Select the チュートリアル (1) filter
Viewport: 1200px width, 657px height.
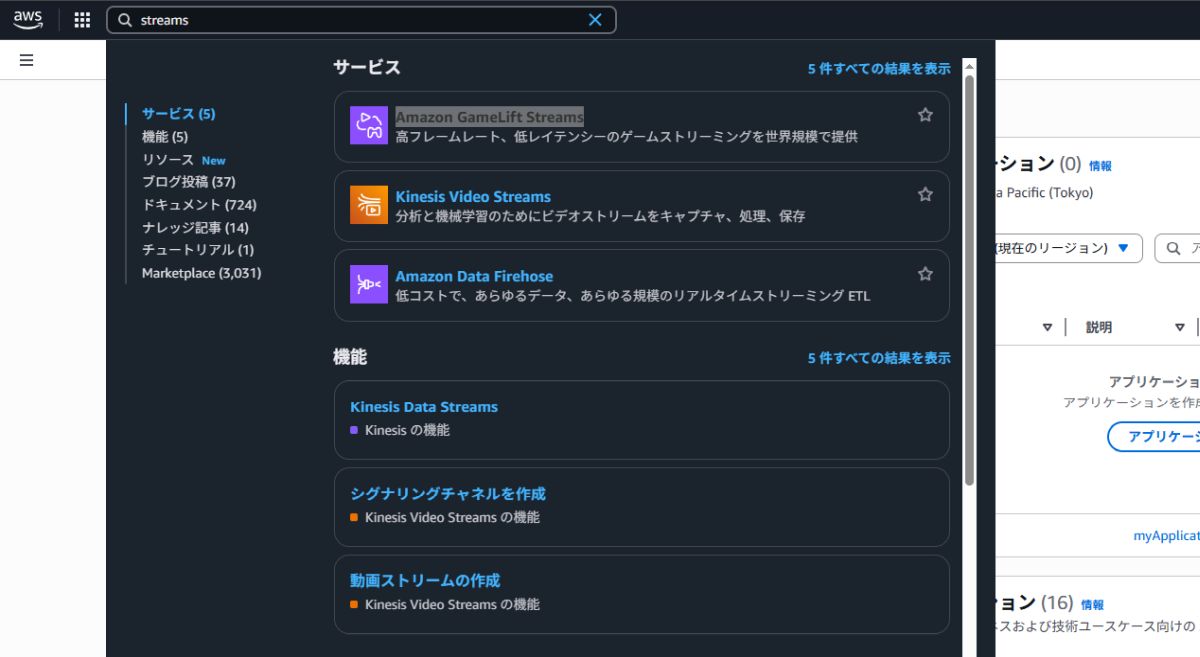198,250
